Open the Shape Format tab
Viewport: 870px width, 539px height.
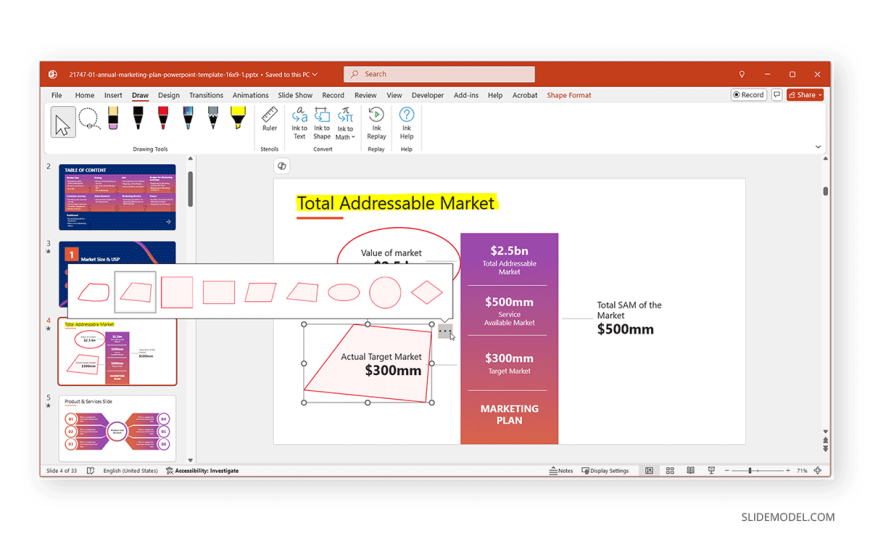(x=569, y=95)
